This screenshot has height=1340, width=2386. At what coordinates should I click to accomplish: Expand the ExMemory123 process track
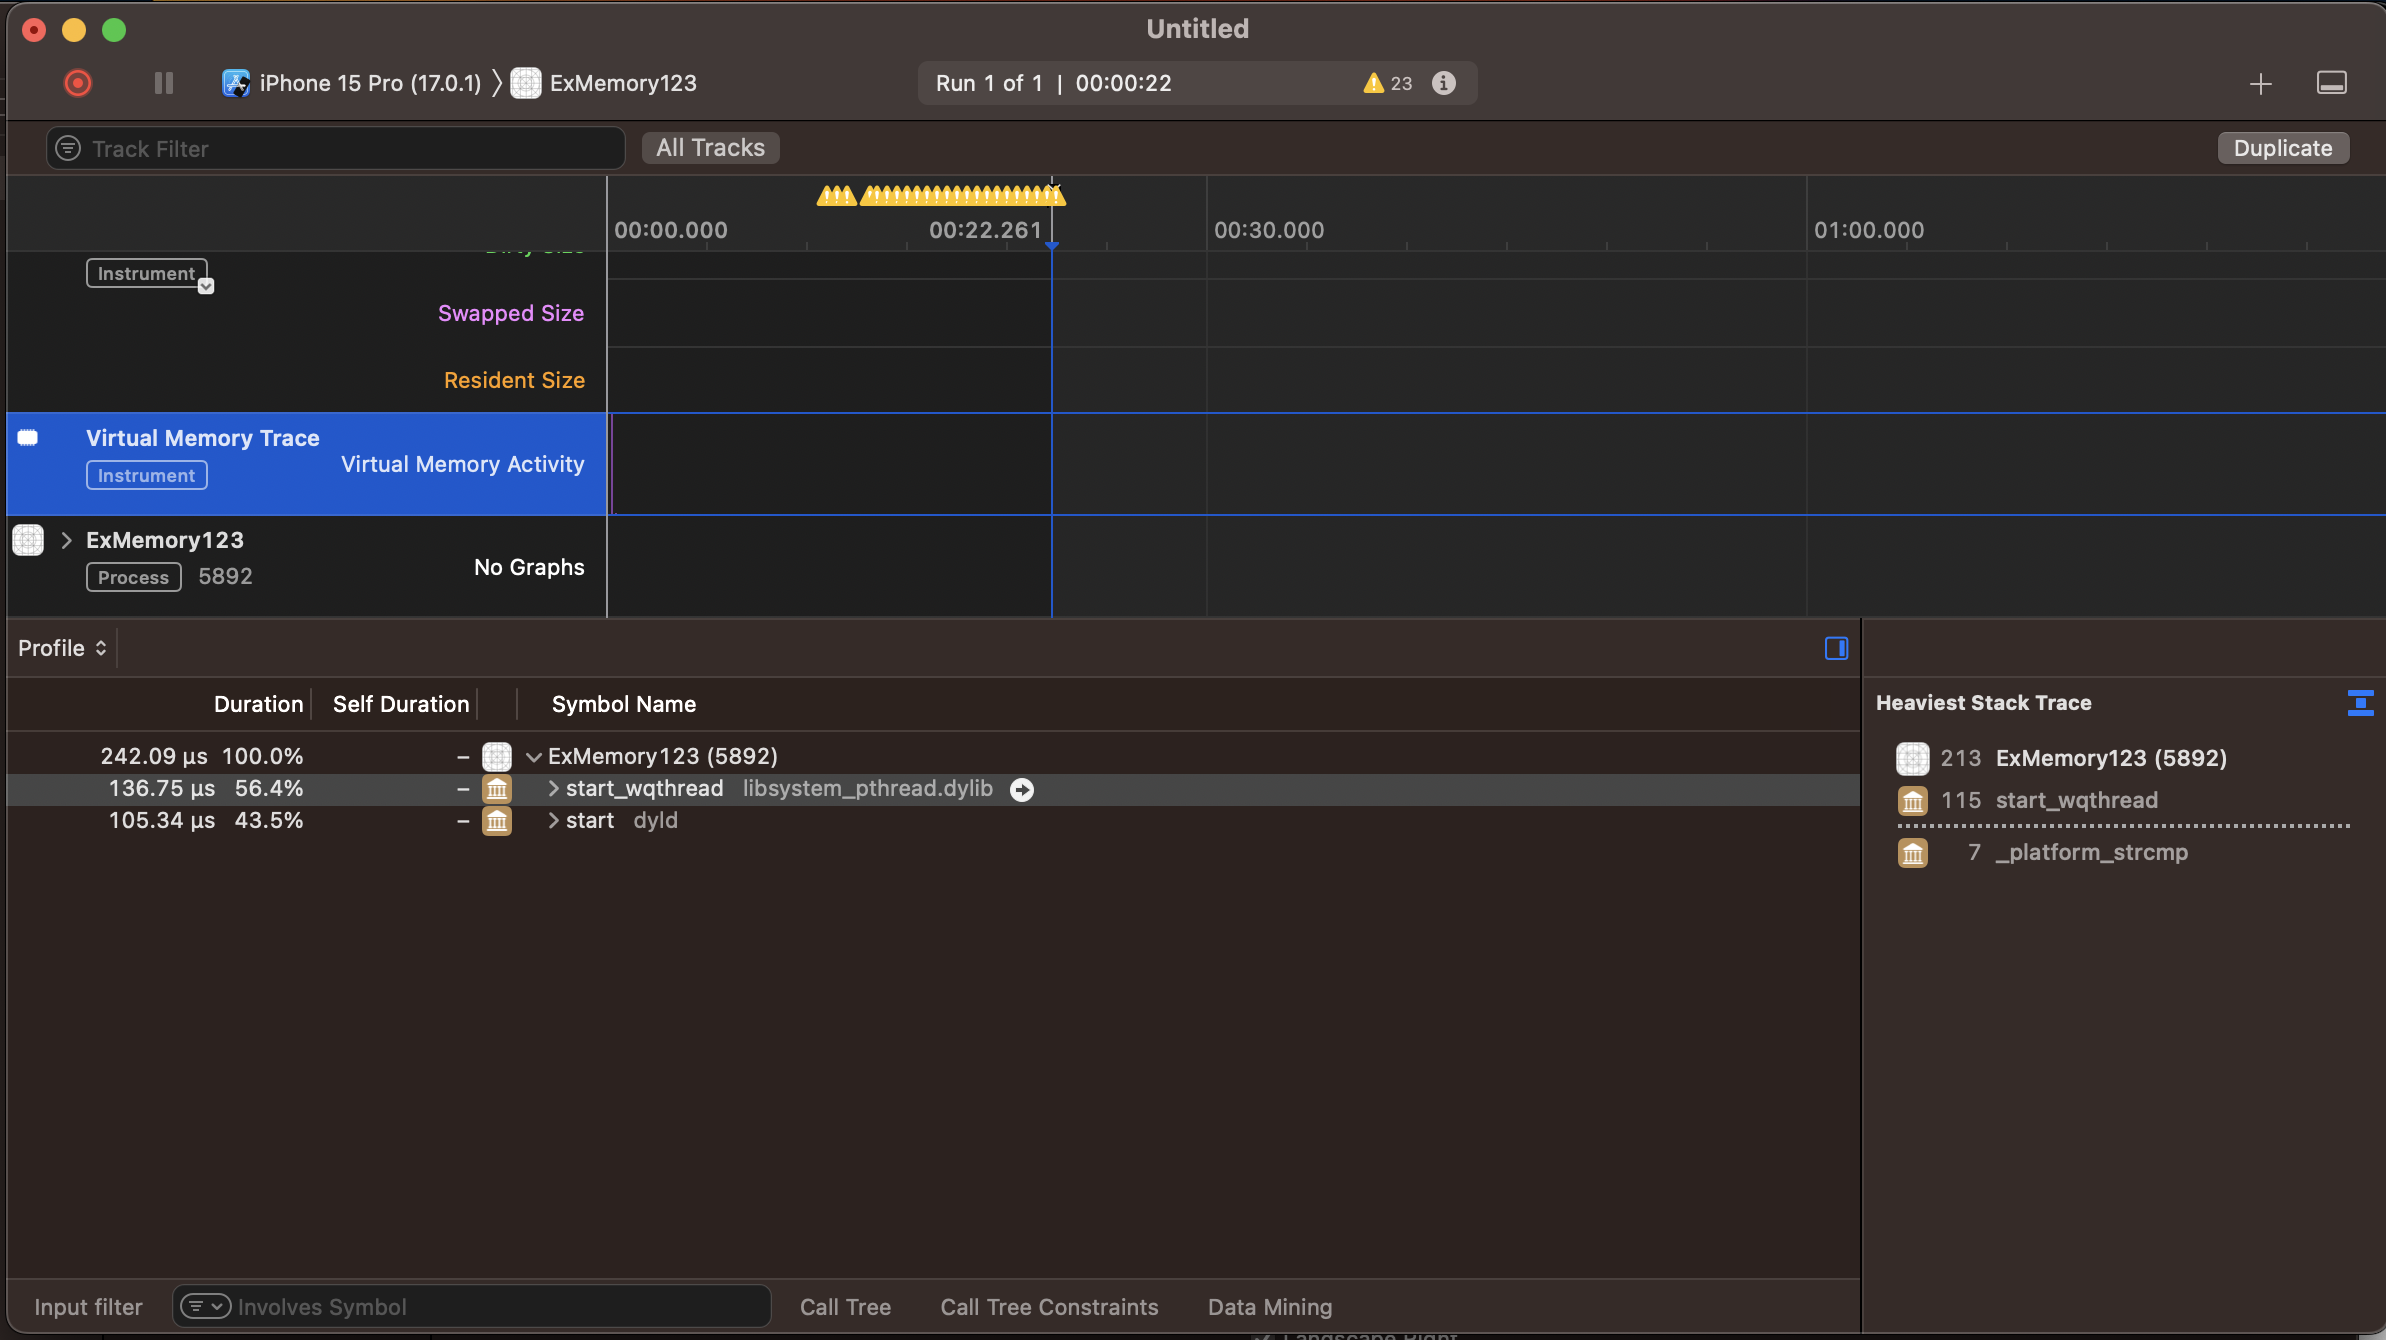point(66,540)
